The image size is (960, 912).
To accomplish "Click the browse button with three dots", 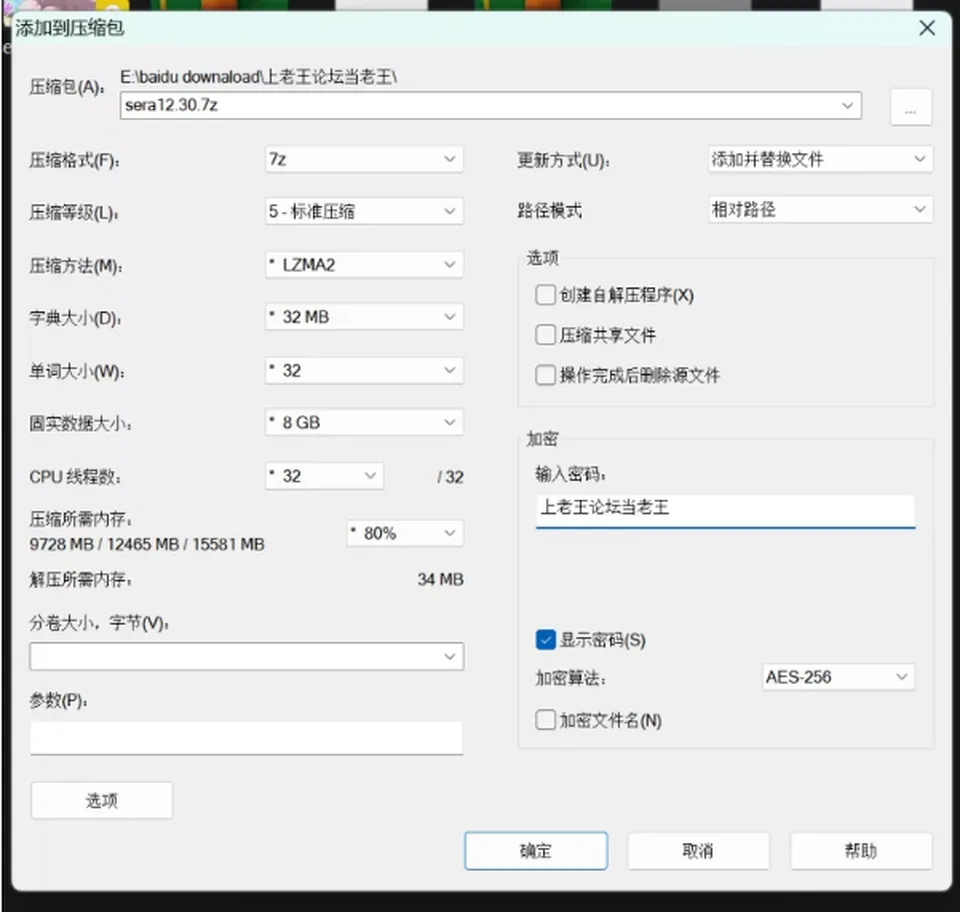I will point(910,107).
